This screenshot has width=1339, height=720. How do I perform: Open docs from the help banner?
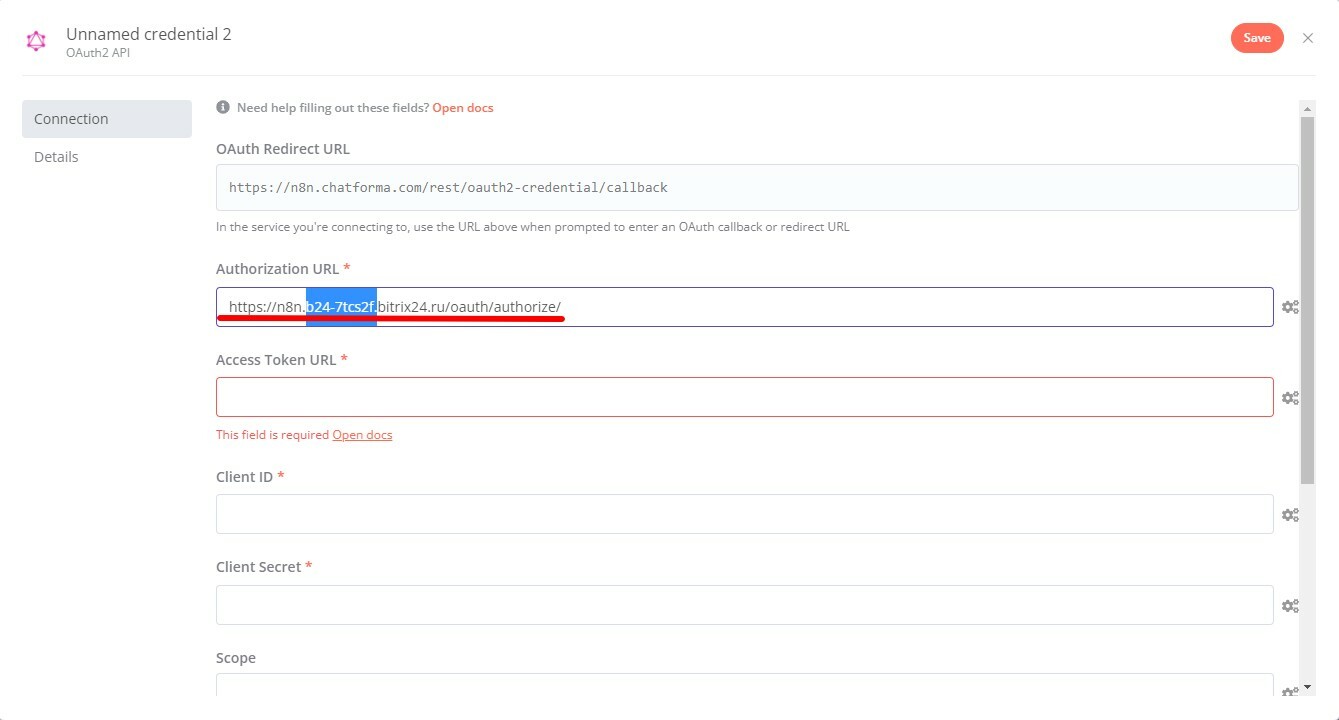[463, 107]
